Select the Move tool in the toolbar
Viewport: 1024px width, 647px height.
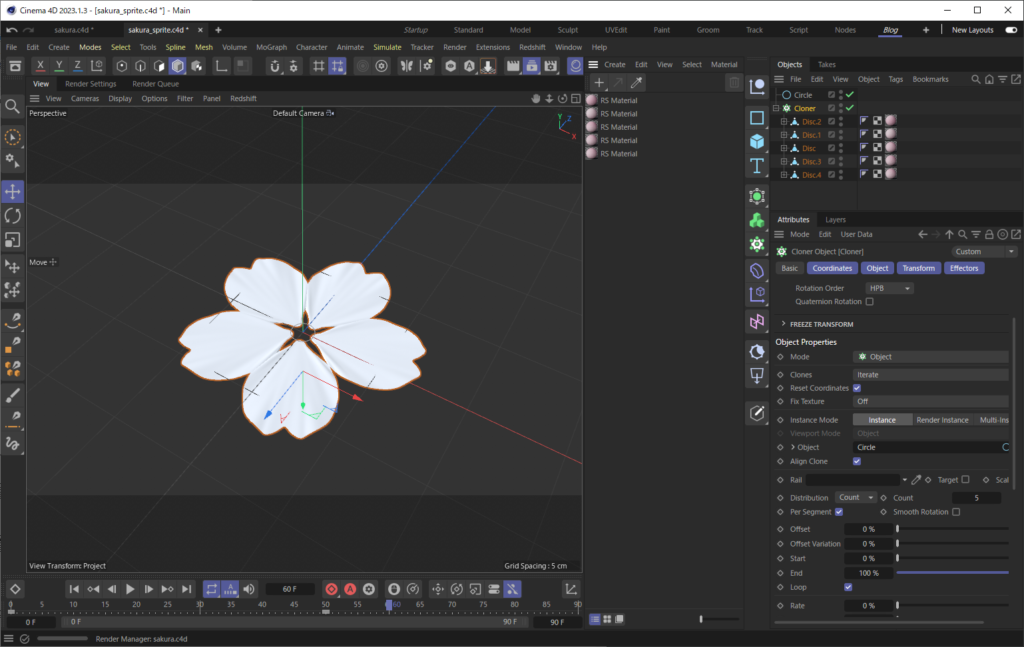pos(13,191)
